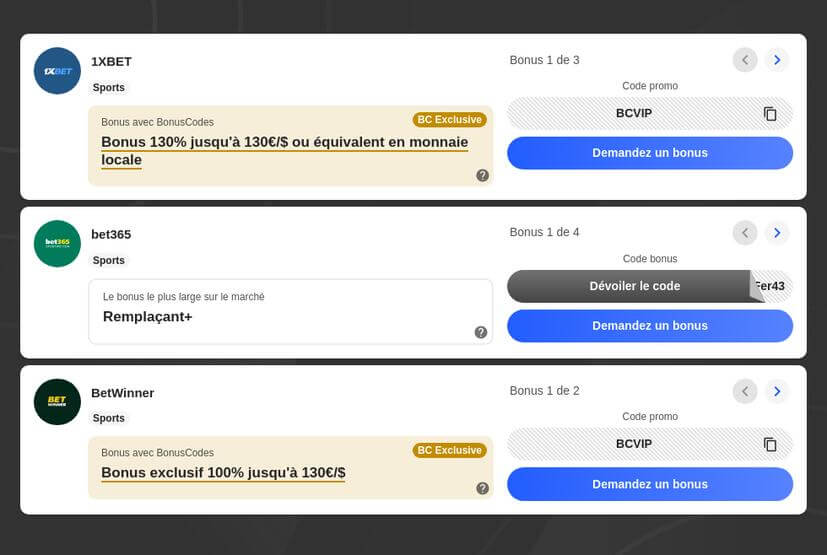Copy the 1XBET promo code BCVIP
Viewport: 827px width, 555px height.
[770, 114]
